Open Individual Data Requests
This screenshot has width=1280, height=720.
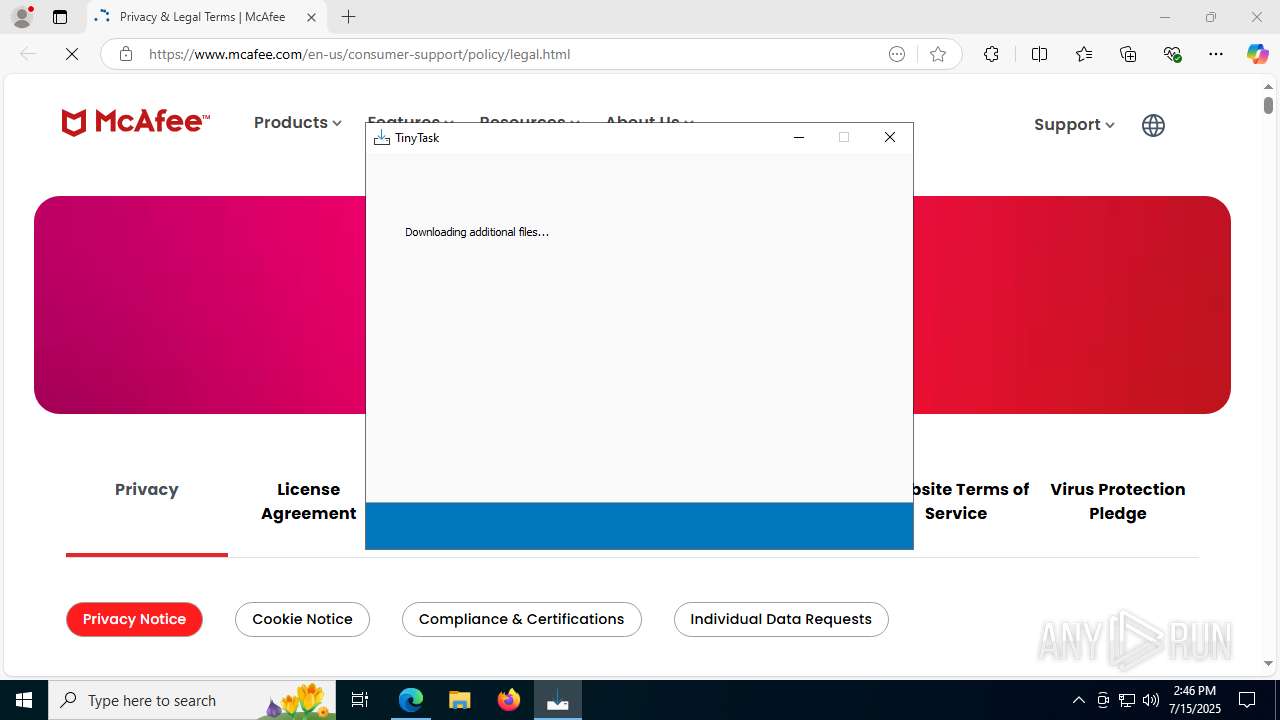click(x=781, y=619)
